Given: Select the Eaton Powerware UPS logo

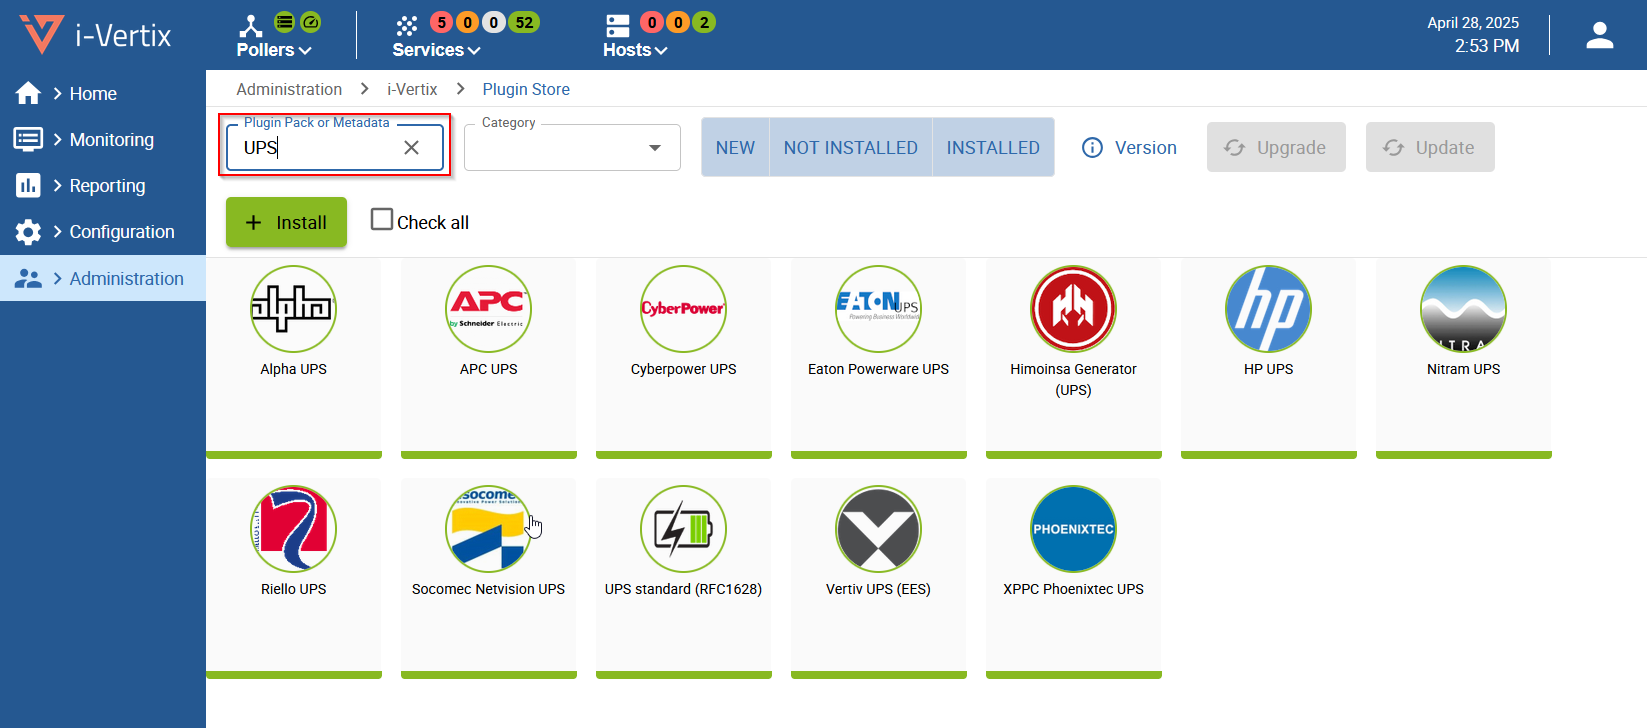Looking at the screenshot, I should pos(878,309).
